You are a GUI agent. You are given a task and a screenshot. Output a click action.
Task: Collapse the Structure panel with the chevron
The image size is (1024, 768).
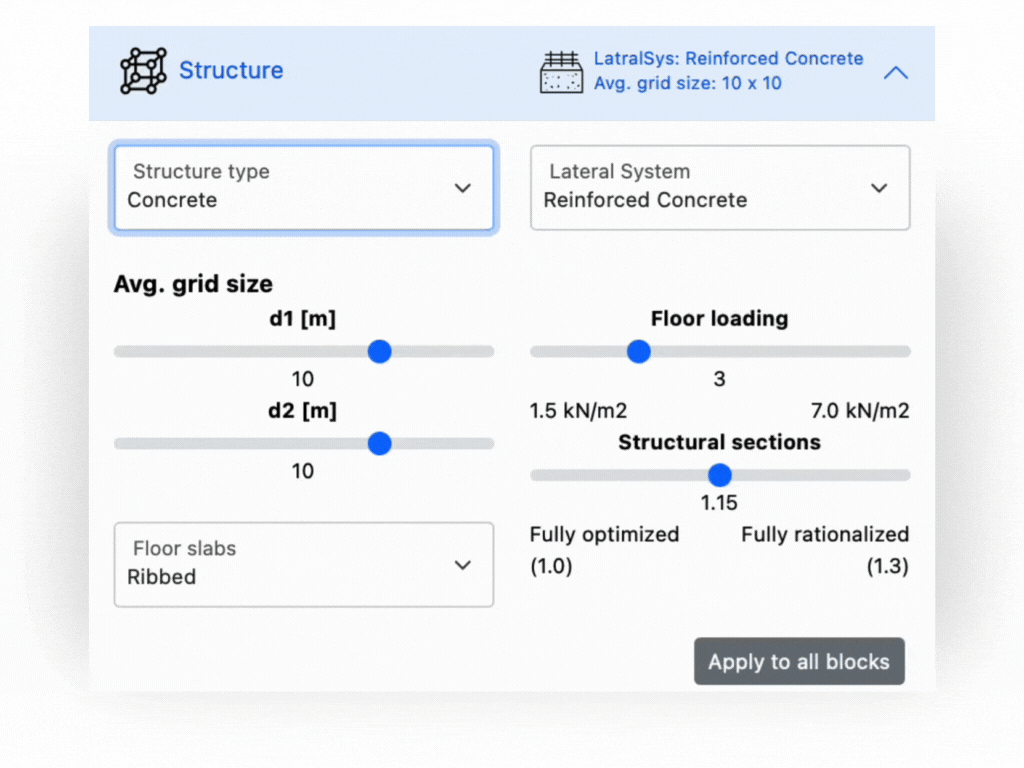click(896, 73)
